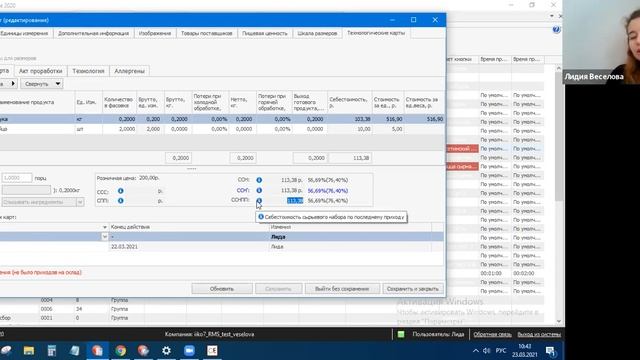Click the right arrow button next to Свернуть
Image resolution: width=640 pixels, height=360 pixels.
(x=13, y=84)
